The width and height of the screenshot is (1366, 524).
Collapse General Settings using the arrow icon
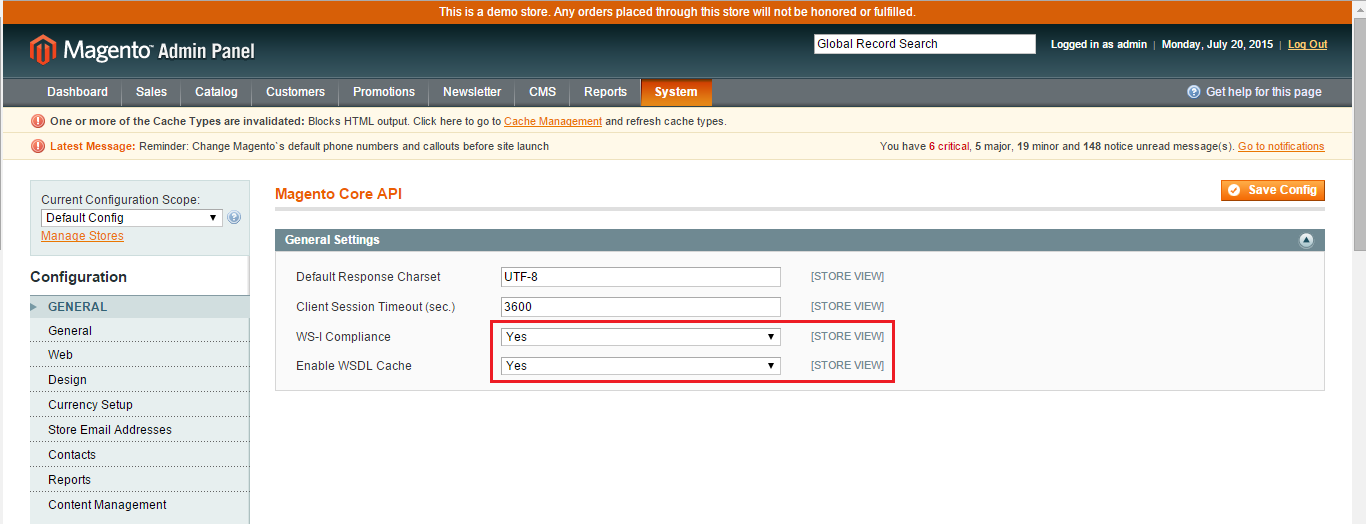pos(1305,240)
